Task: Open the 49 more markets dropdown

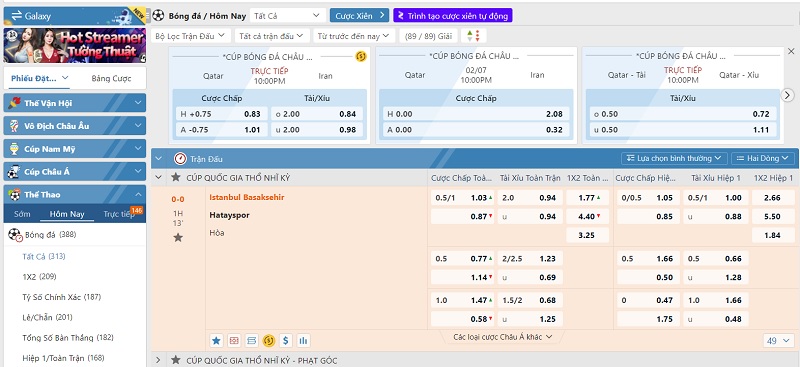Action: tap(779, 340)
